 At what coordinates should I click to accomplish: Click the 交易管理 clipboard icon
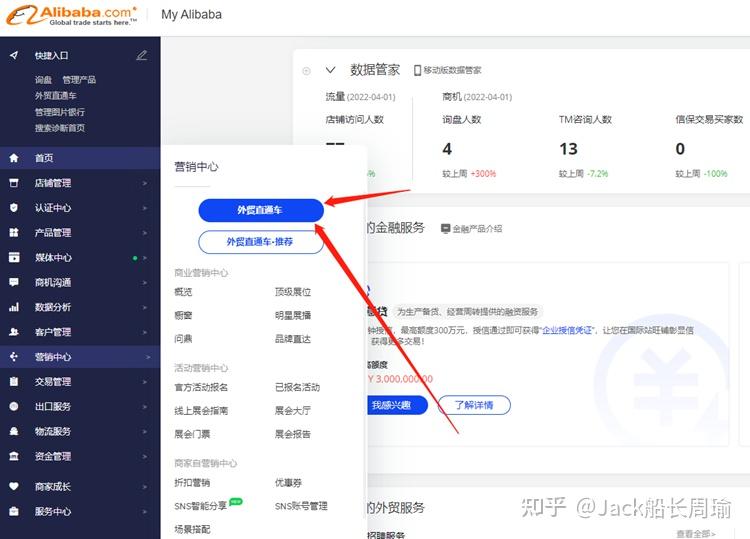pyautogui.click(x=14, y=382)
